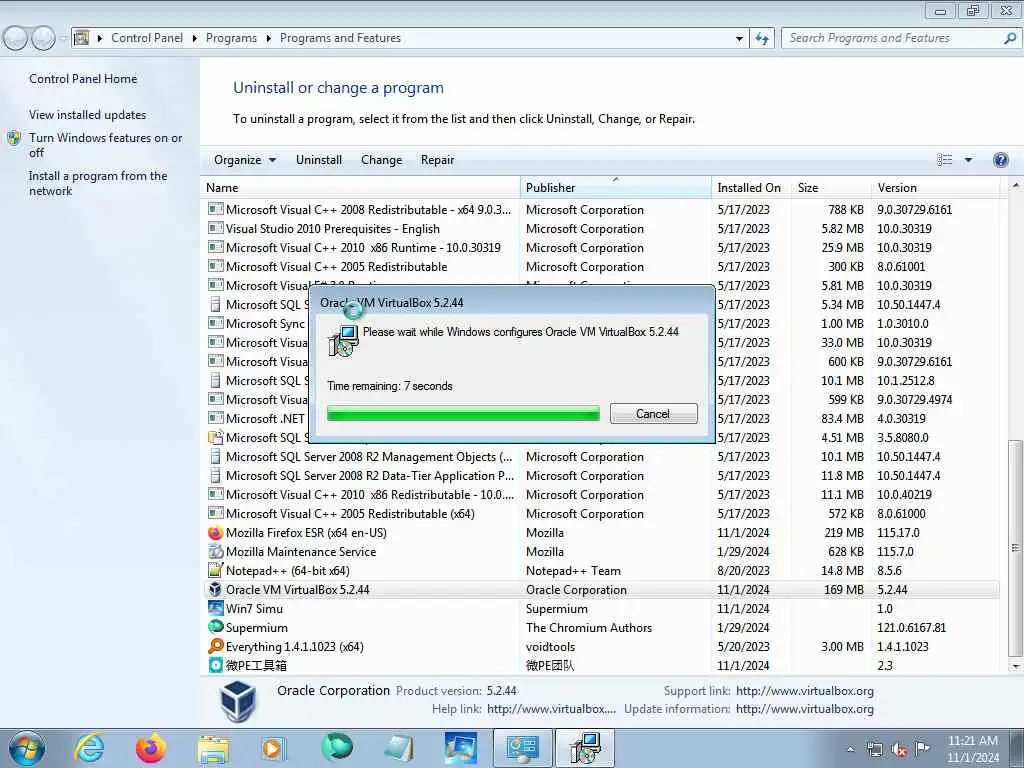Sort the list by Size column
Screen dimensions: 1024x768
(x=831, y=187)
